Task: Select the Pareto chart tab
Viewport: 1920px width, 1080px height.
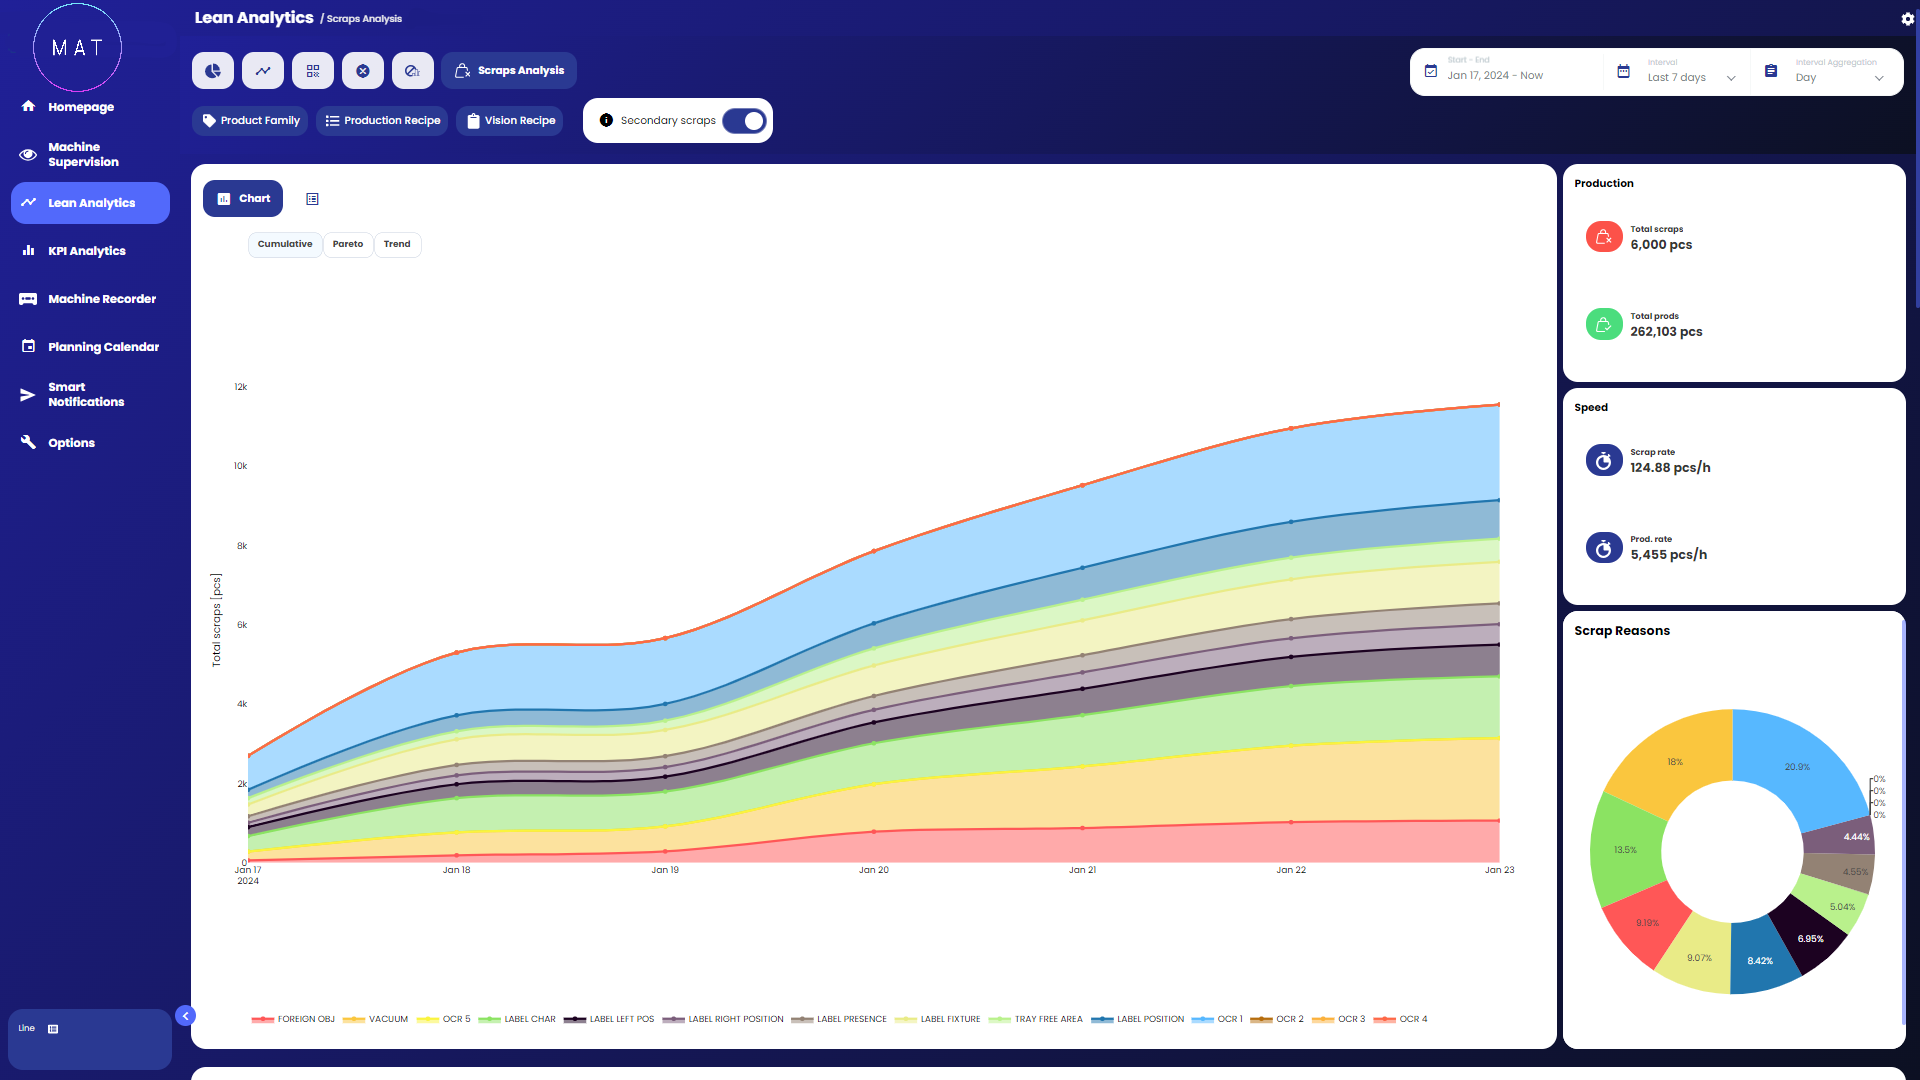Action: (x=348, y=244)
